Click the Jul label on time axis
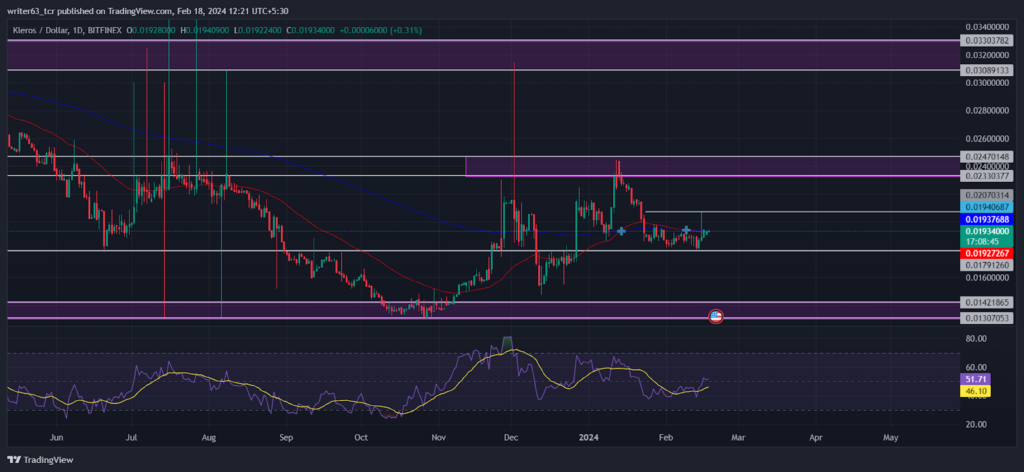Screen dimensions: 1024x472 (x=133, y=436)
